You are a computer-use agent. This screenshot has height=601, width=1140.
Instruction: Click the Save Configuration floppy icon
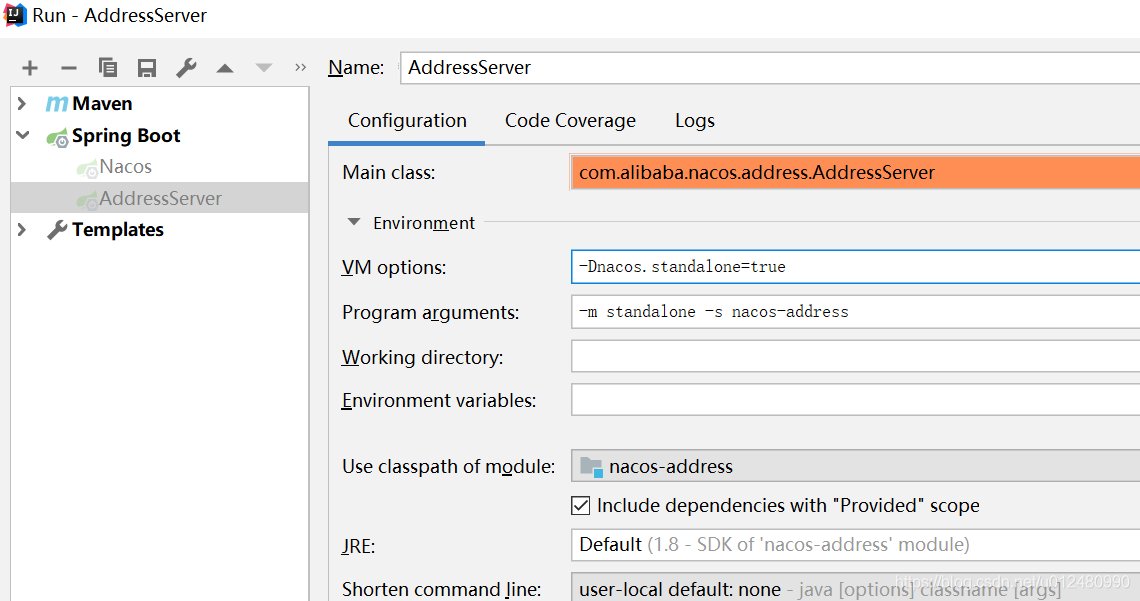[147, 68]
